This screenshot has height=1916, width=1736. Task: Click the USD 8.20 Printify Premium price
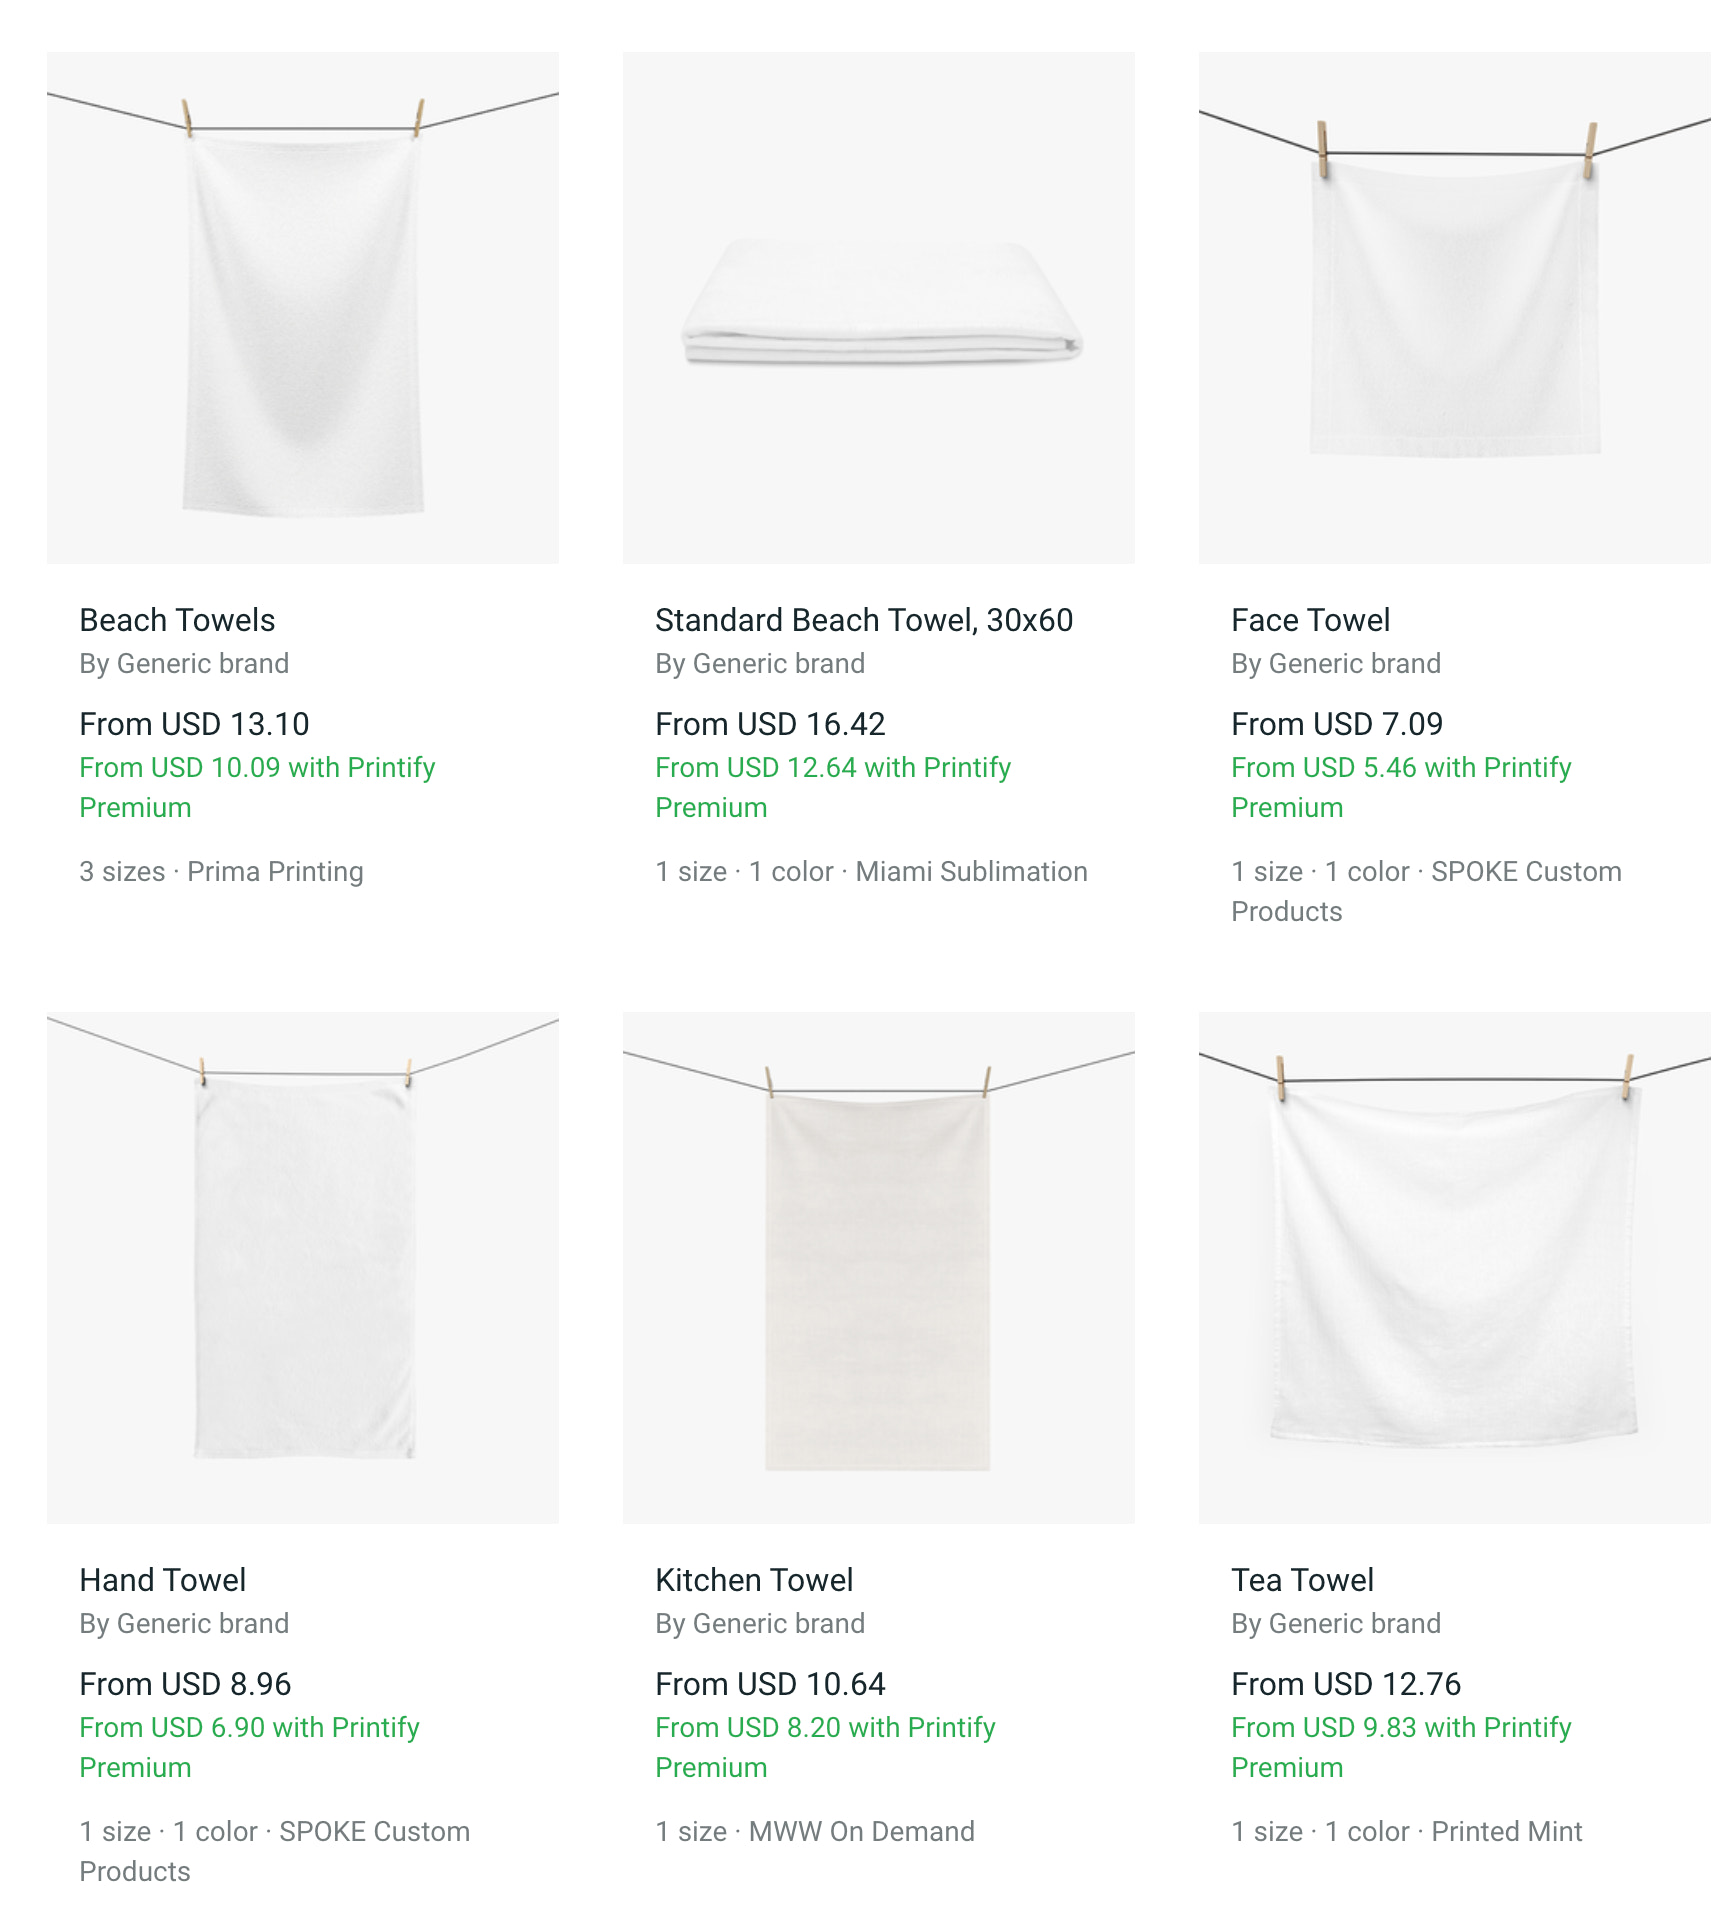coord(825,1728)
